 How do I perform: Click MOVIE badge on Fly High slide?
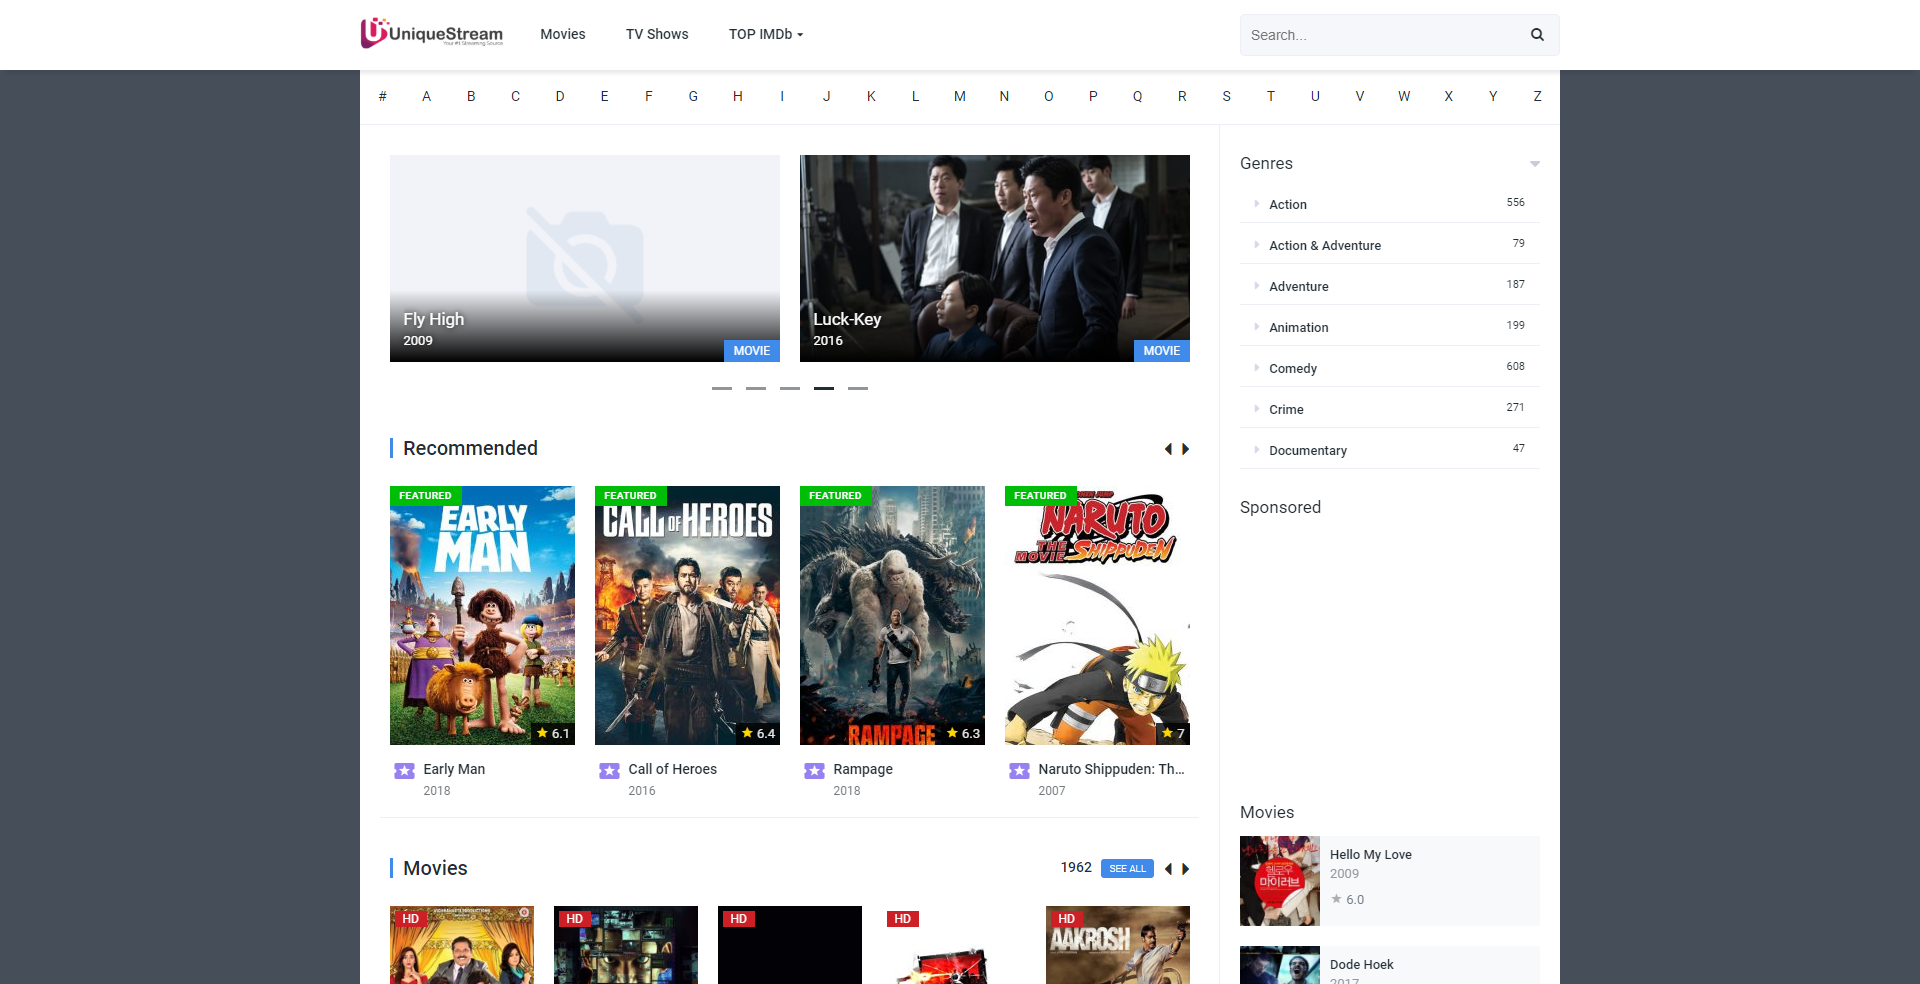click(x=752, y=351)
